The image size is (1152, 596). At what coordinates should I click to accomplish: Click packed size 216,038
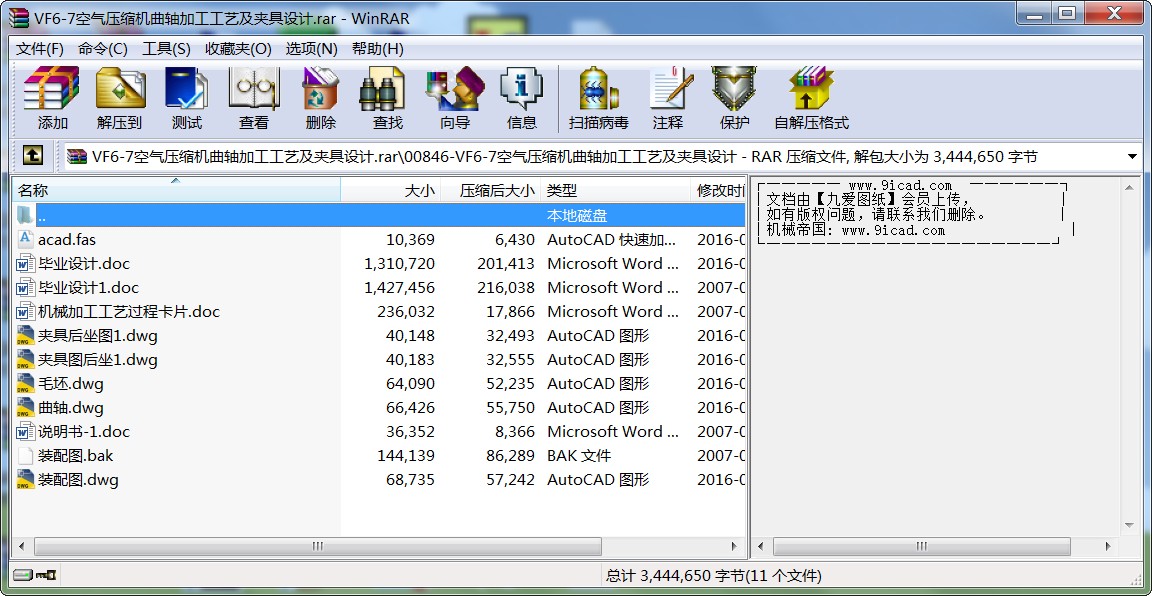tap(505, 287)
